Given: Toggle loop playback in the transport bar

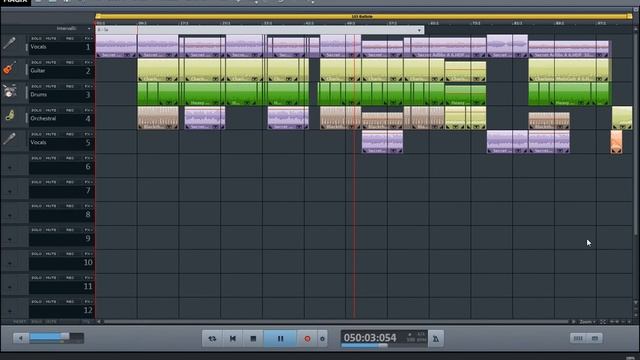Looking at the screenshot, I should (212, 338).
